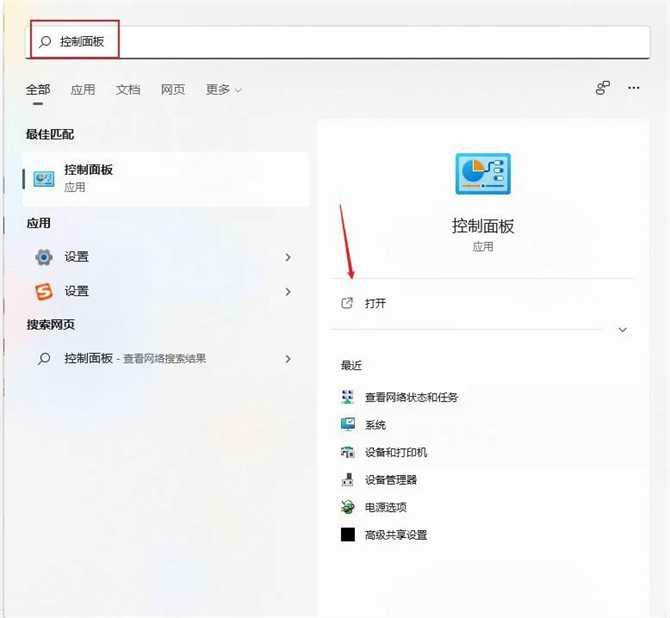The height and width of the screenshot is (618, 670).
Task: Expand chevron for Sogou 设置 result
Action: pos(288,291)
